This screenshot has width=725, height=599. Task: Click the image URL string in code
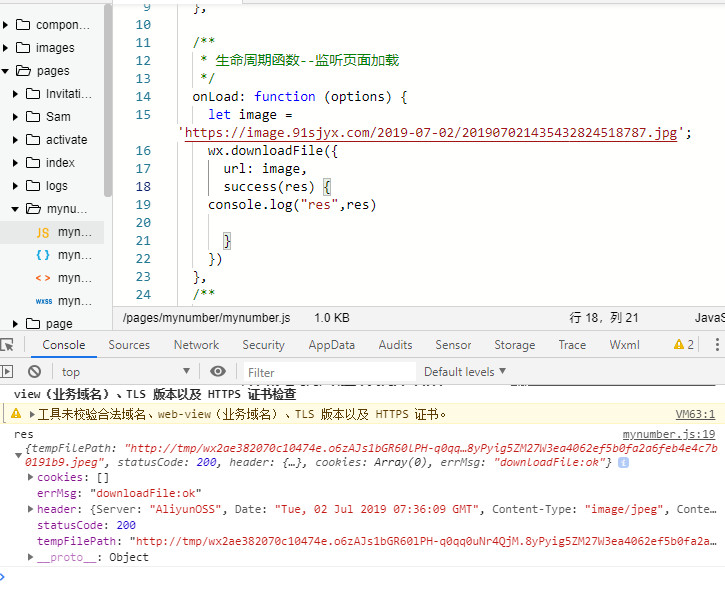[x=430, y=133]
